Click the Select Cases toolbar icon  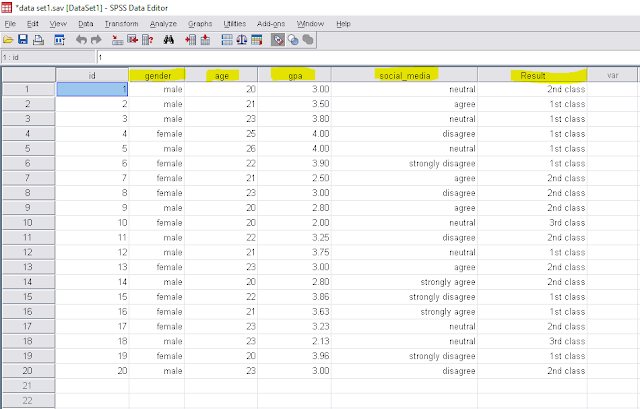(257, 40)
